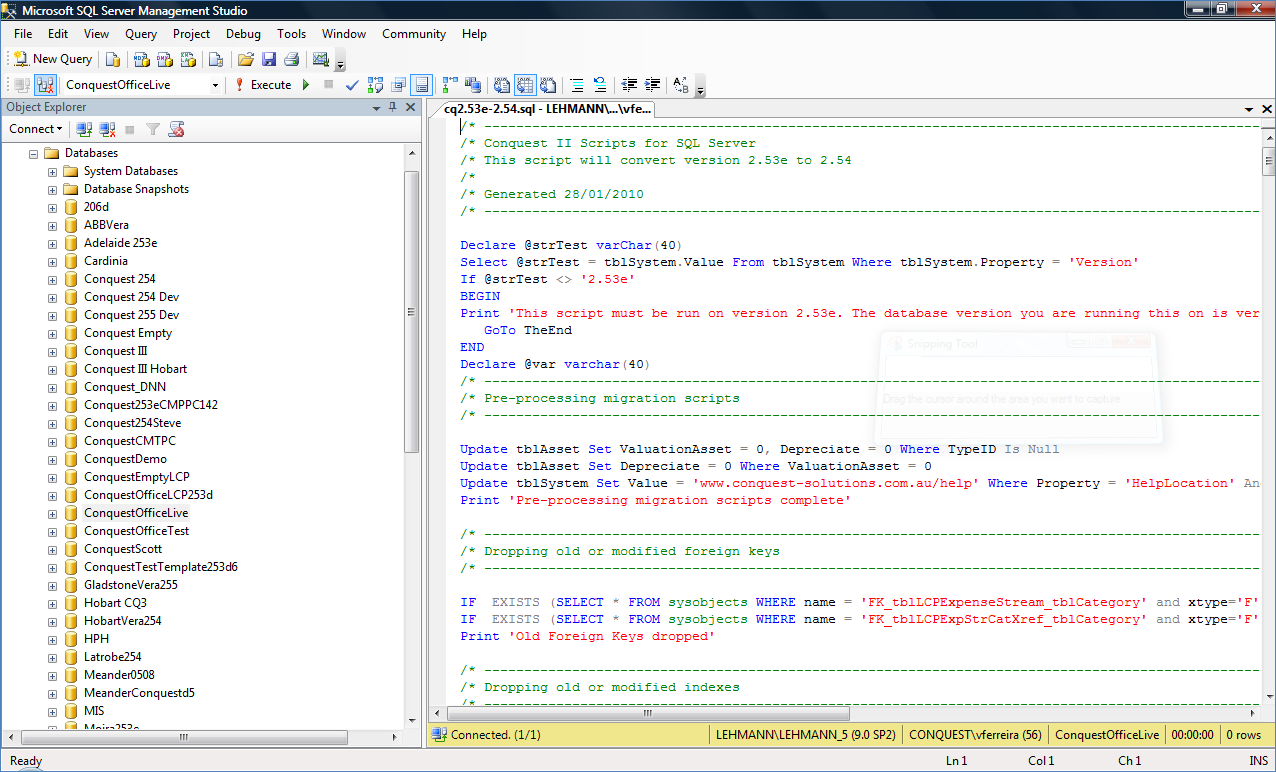Print the current script
This screenshot has height=772, width=1276.
[x=291, y=59]
